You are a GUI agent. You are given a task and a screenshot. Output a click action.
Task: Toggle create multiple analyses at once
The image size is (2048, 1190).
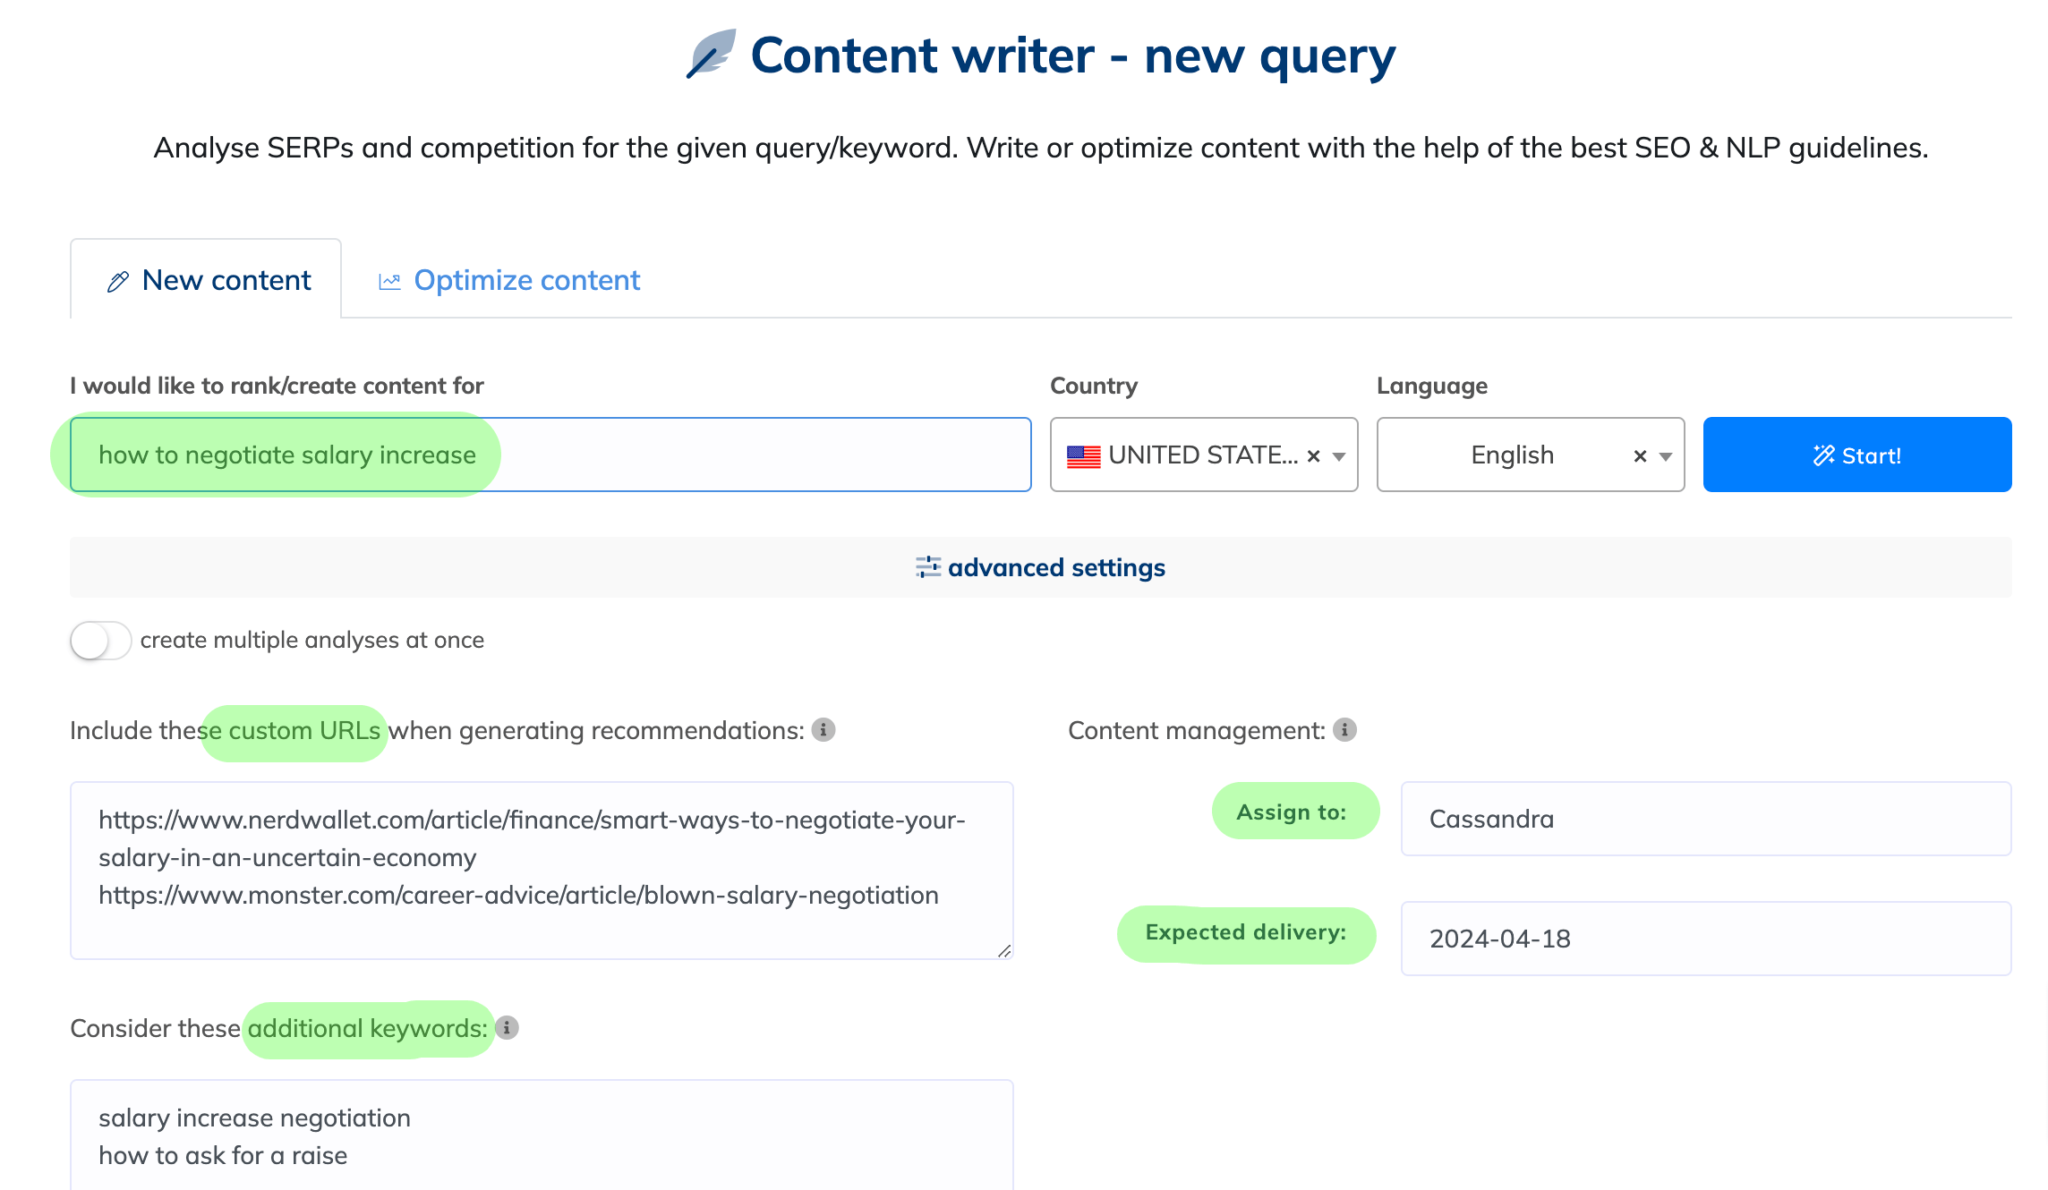point(101,640)
